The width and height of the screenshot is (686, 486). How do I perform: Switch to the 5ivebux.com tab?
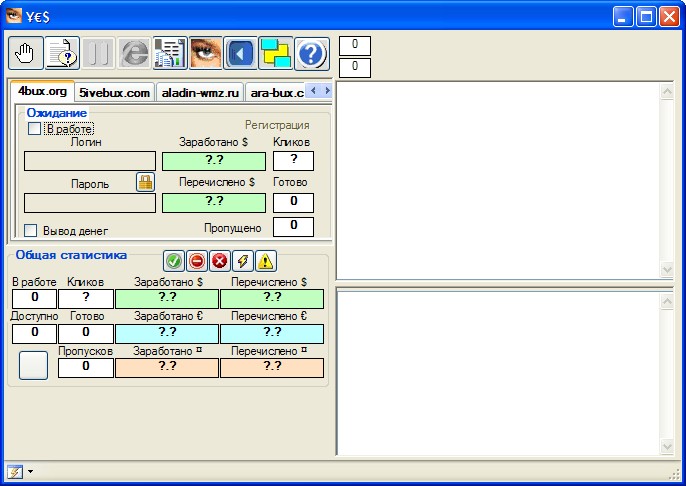pyautogui.click(x=114, y=93)
